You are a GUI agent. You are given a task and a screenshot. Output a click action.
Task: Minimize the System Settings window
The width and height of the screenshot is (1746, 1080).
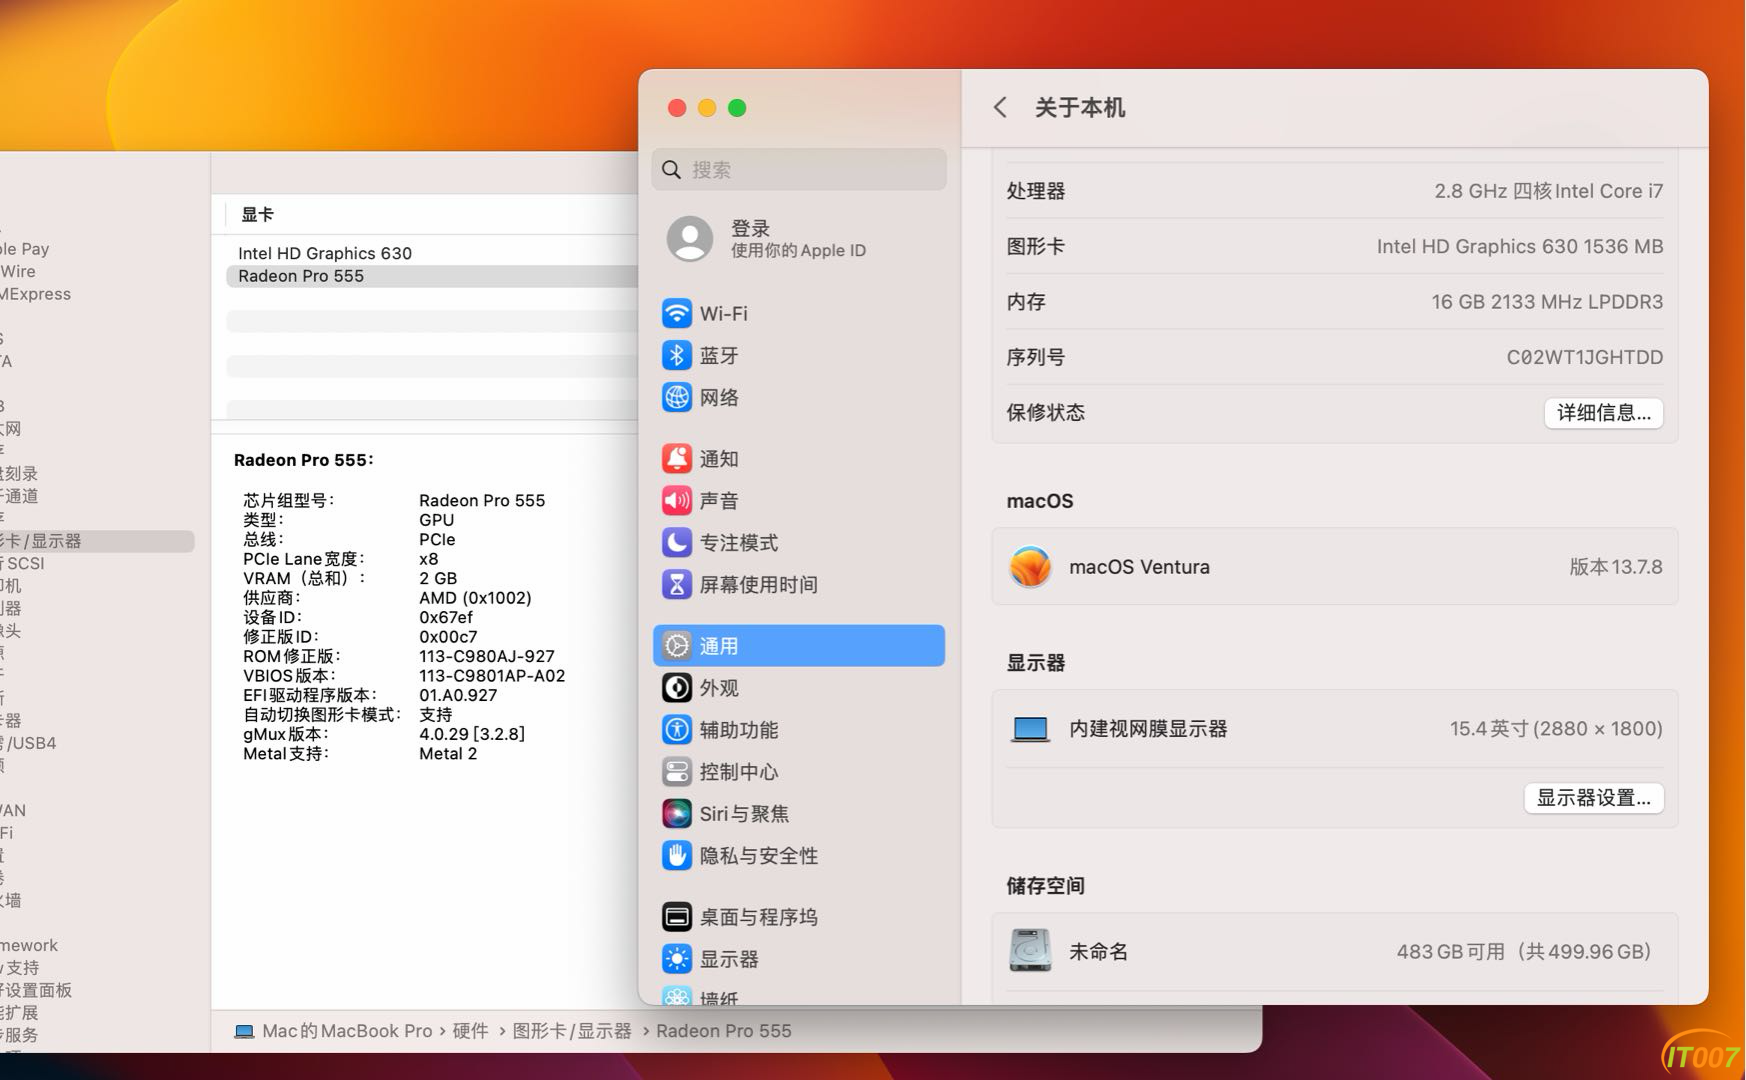pyautogui.click(x=707, y=108)
